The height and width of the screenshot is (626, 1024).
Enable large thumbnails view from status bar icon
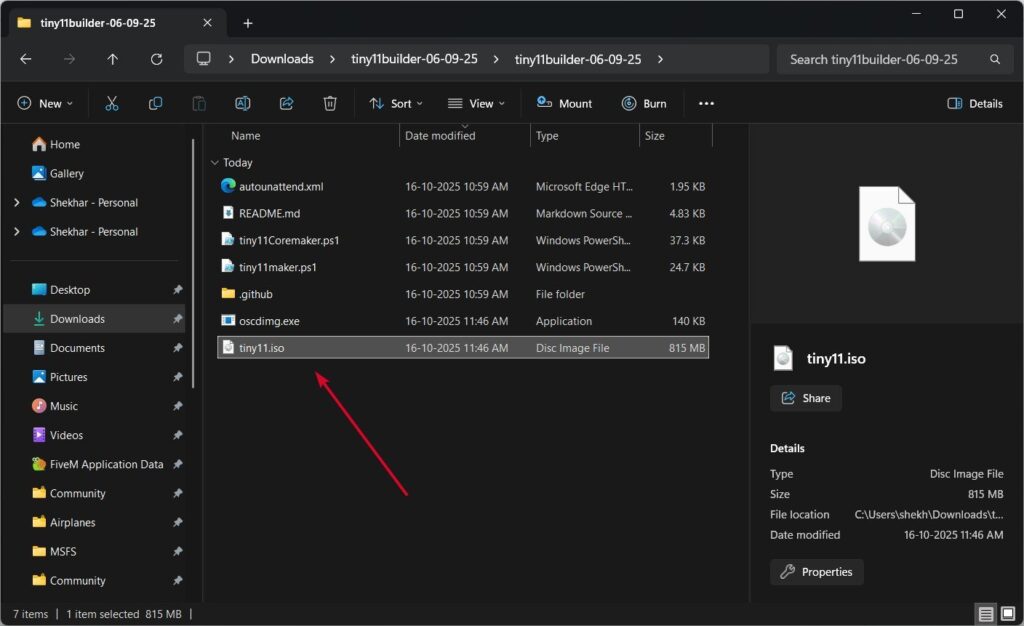point(1008,613)
